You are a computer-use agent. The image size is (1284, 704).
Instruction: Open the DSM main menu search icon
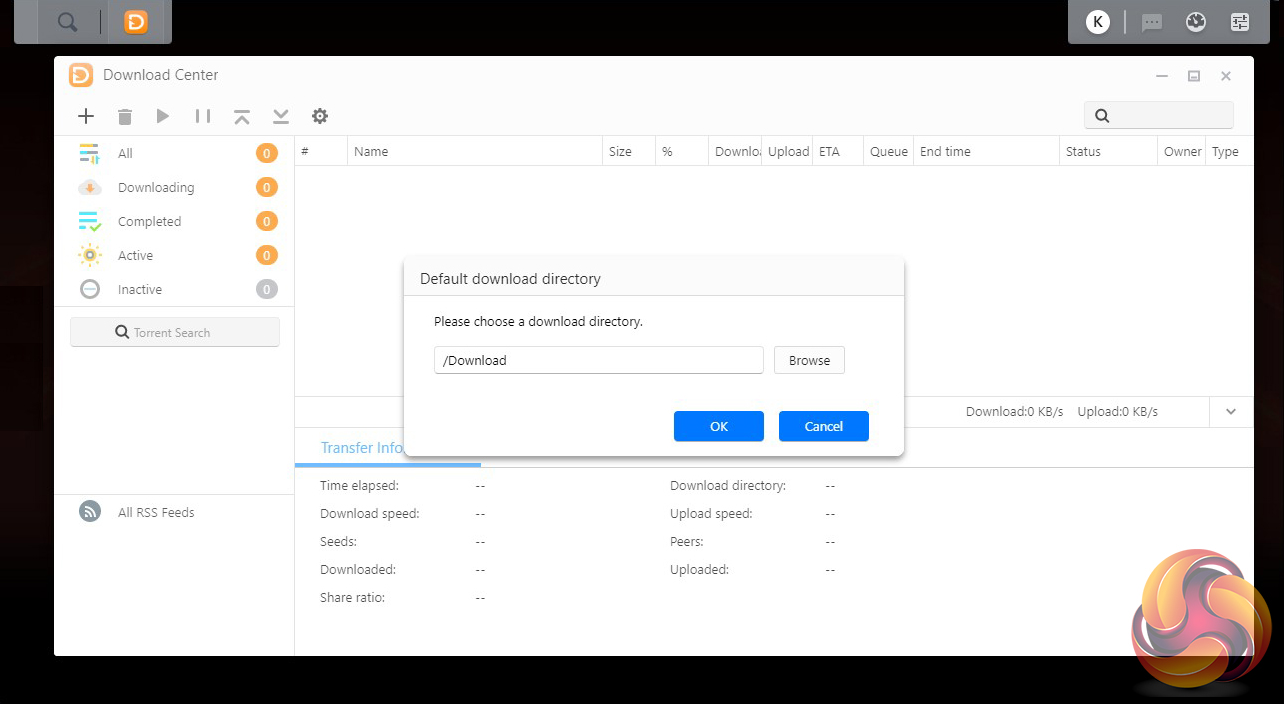pos(67,22)
